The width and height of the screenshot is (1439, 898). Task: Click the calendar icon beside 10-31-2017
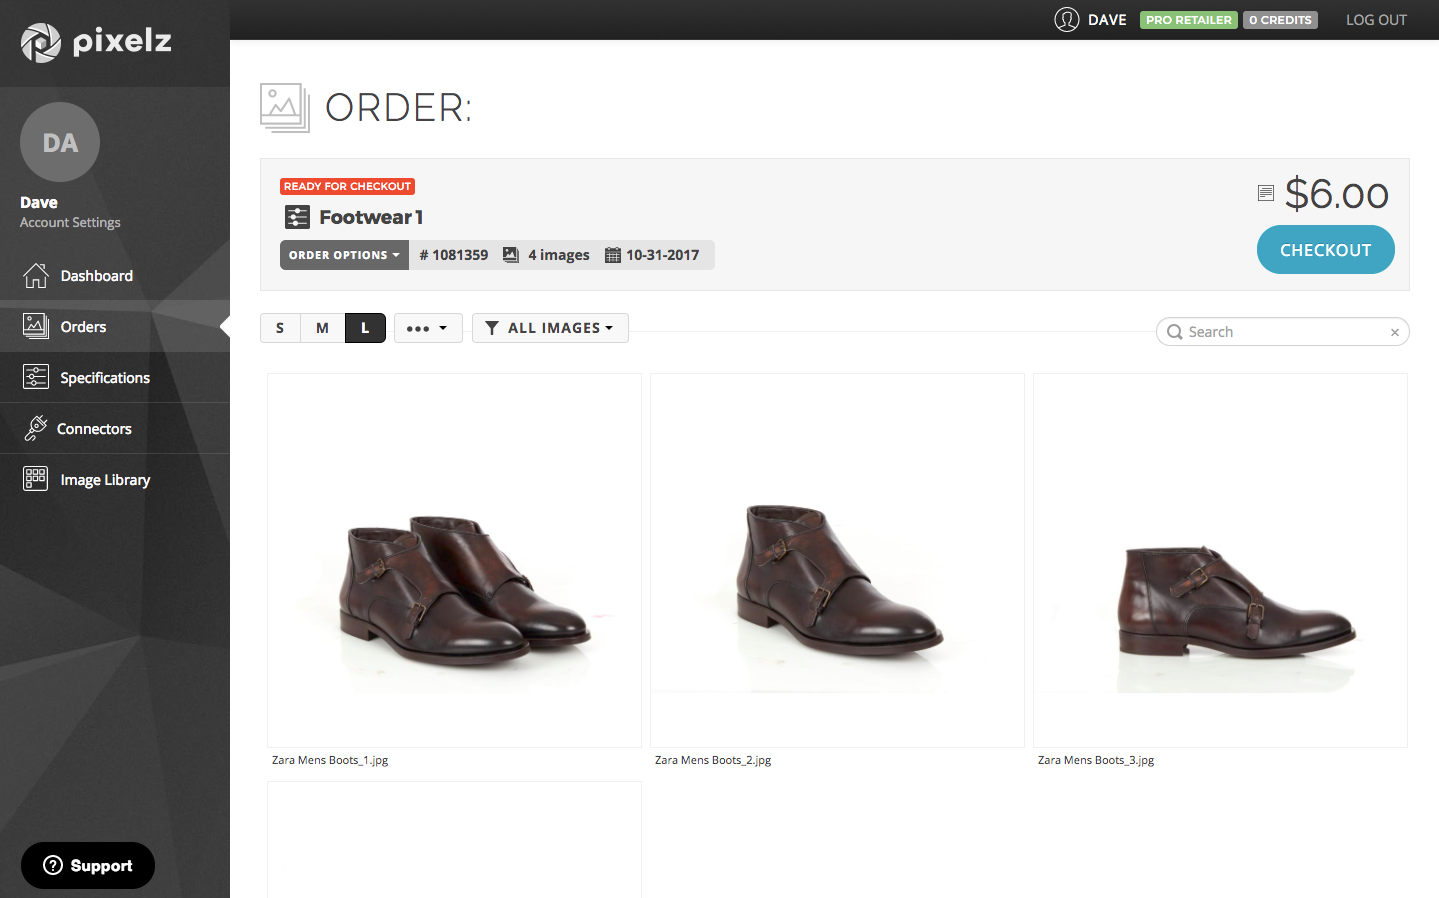[613, 255]
